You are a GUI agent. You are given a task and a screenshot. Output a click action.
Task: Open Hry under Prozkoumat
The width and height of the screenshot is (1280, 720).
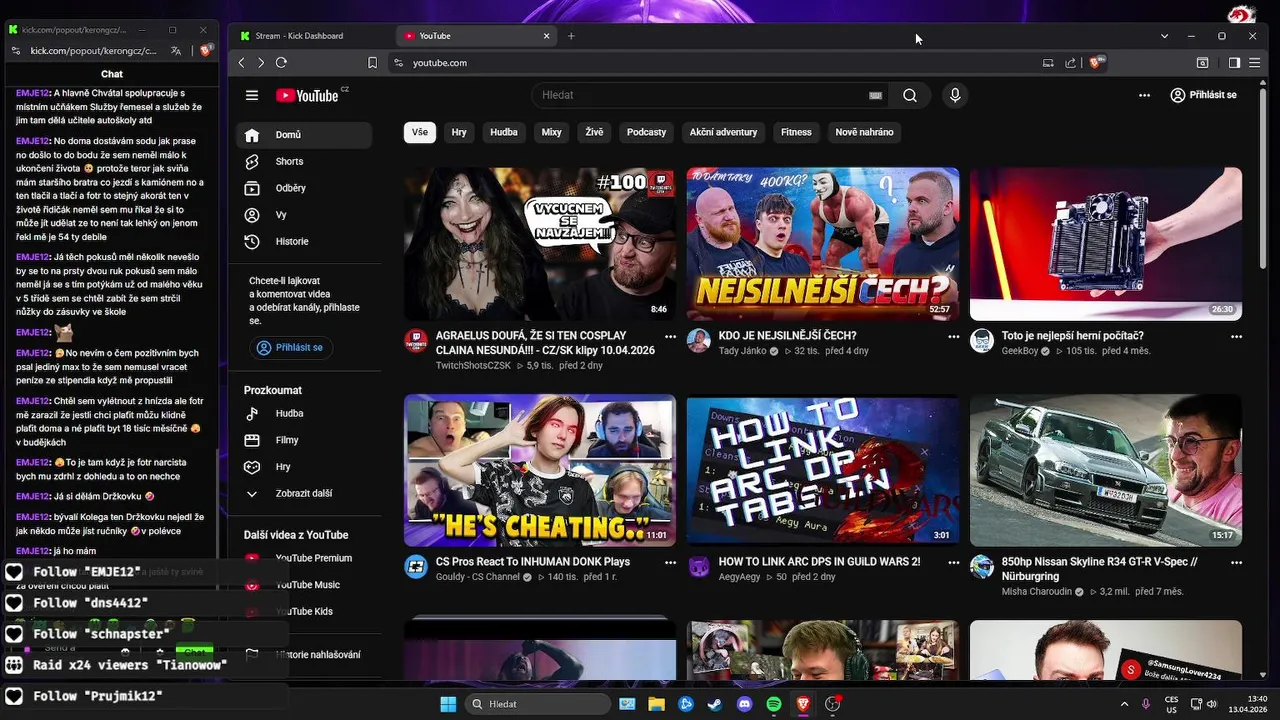304,466
